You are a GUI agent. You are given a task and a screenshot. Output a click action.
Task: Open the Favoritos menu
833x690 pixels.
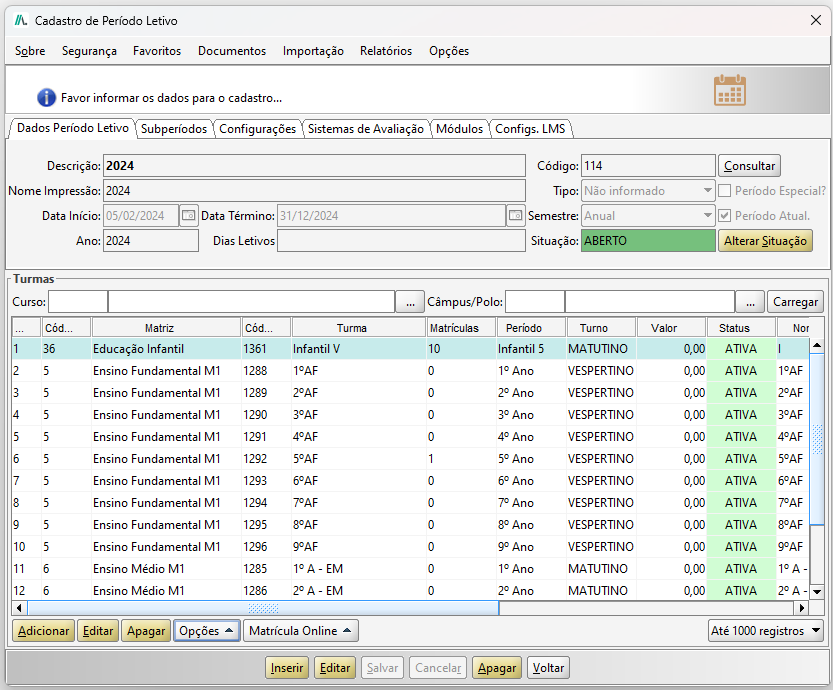157,51
